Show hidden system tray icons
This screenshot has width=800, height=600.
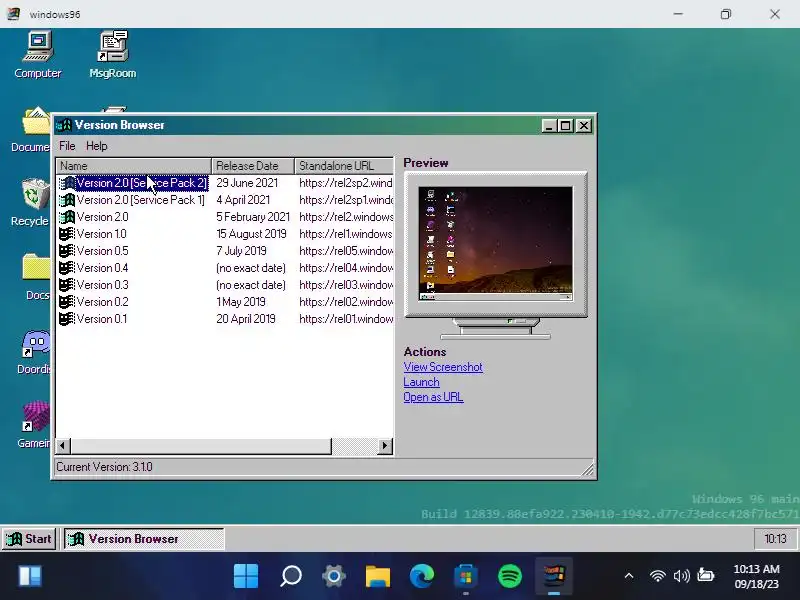[x=629, y=576]
